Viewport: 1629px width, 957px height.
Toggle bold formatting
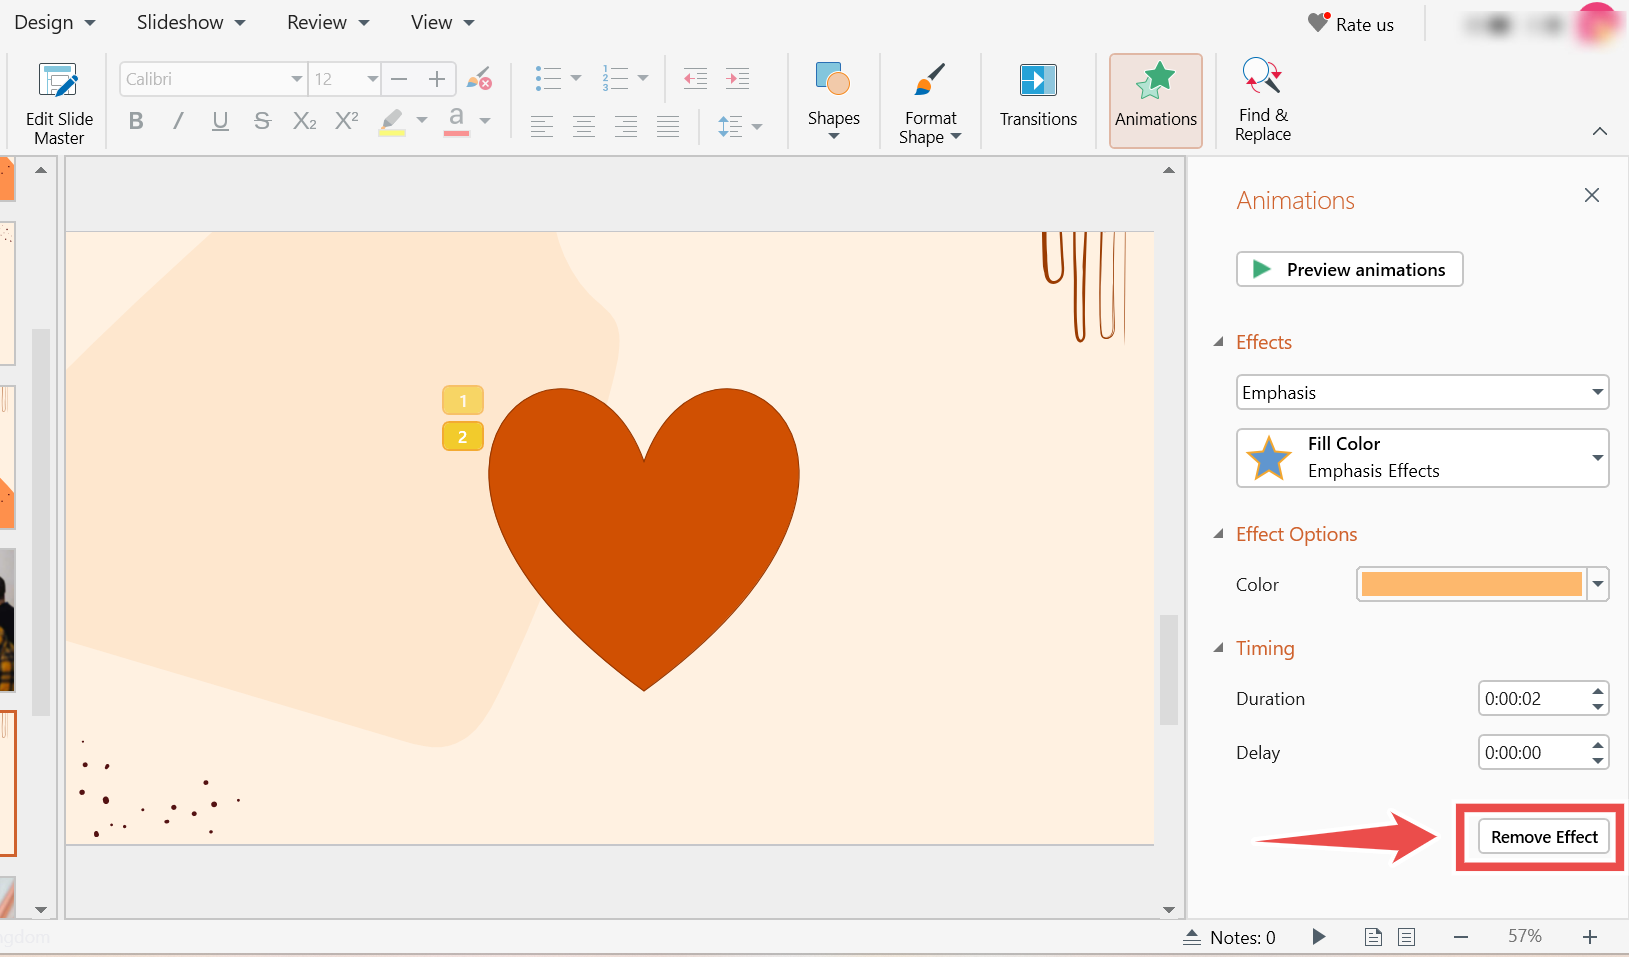click(136, 121)
